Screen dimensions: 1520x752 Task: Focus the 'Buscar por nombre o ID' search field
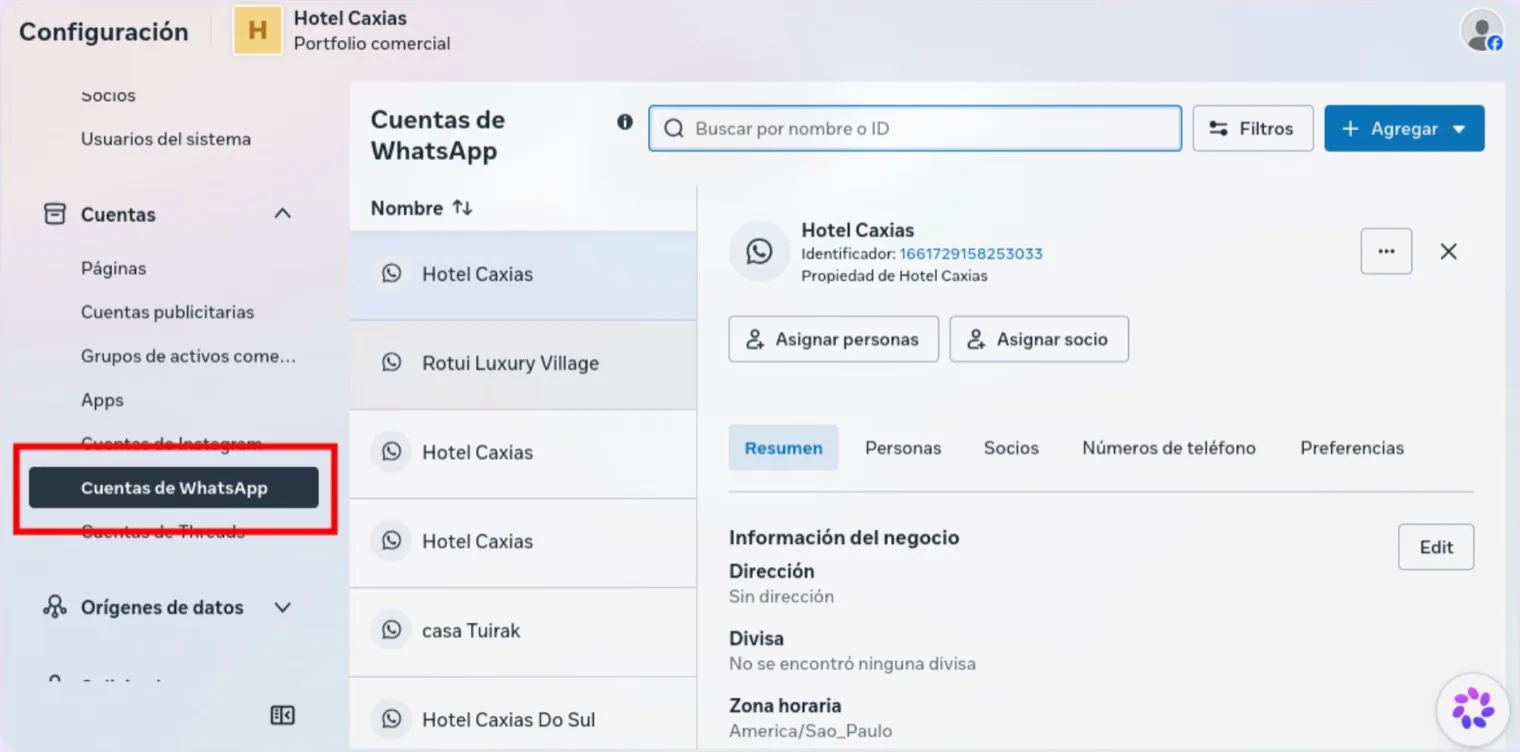tap(915, 129)
